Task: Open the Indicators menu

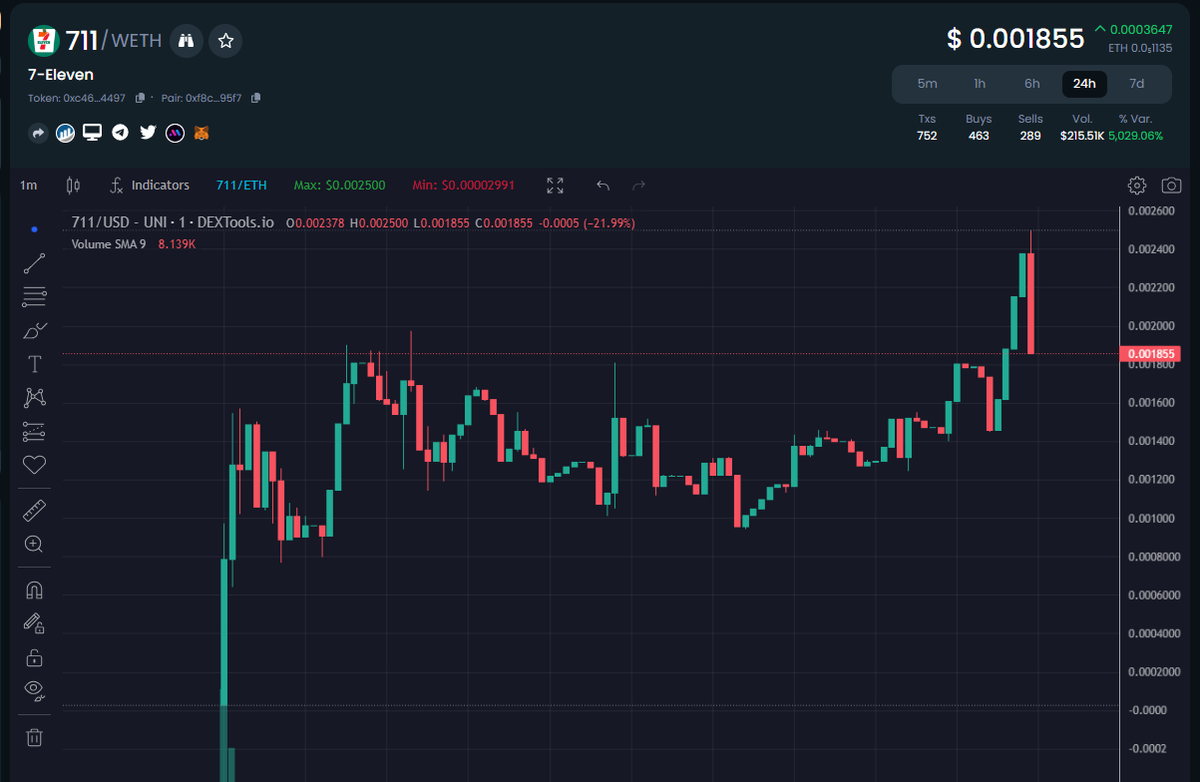Action: point(150,185)
